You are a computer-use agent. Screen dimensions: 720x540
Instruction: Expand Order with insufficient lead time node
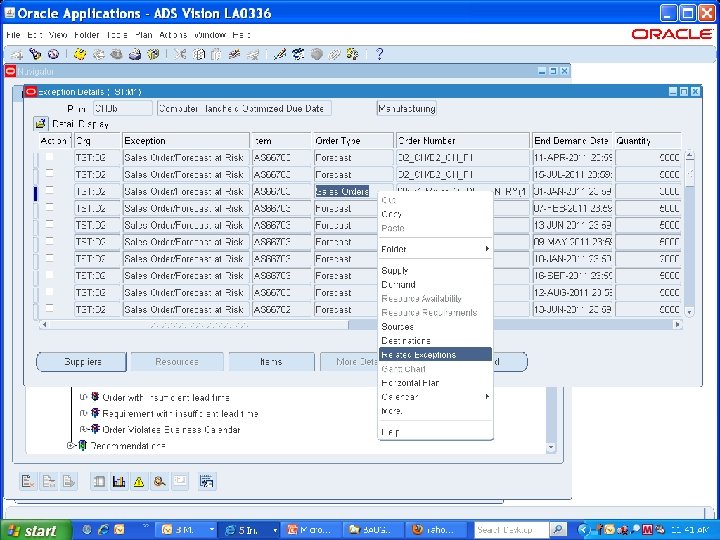83,397
